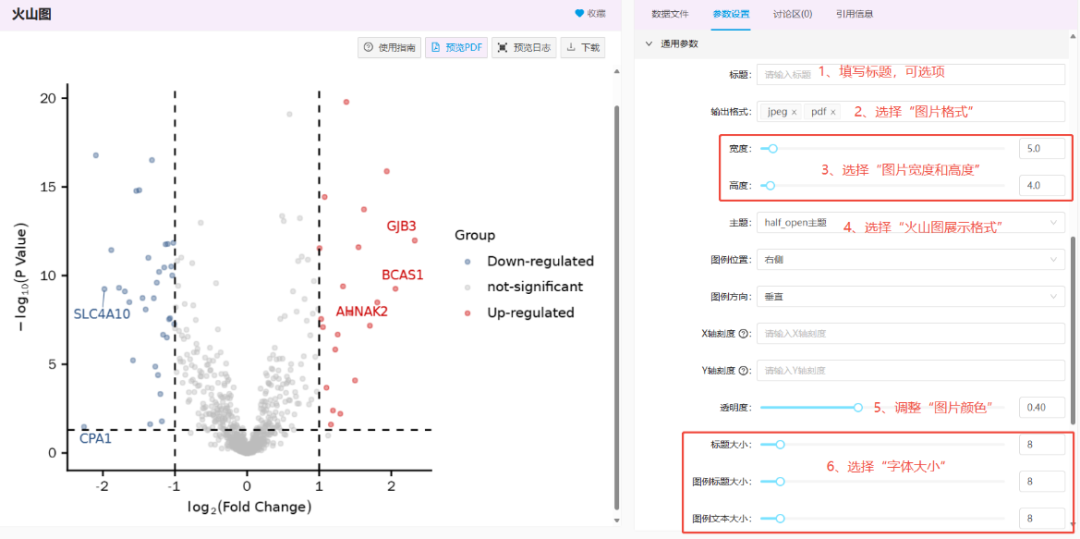Open the 使用指南 usage guide
This screenshot has width=1080, height=539.
pos(389,47)
